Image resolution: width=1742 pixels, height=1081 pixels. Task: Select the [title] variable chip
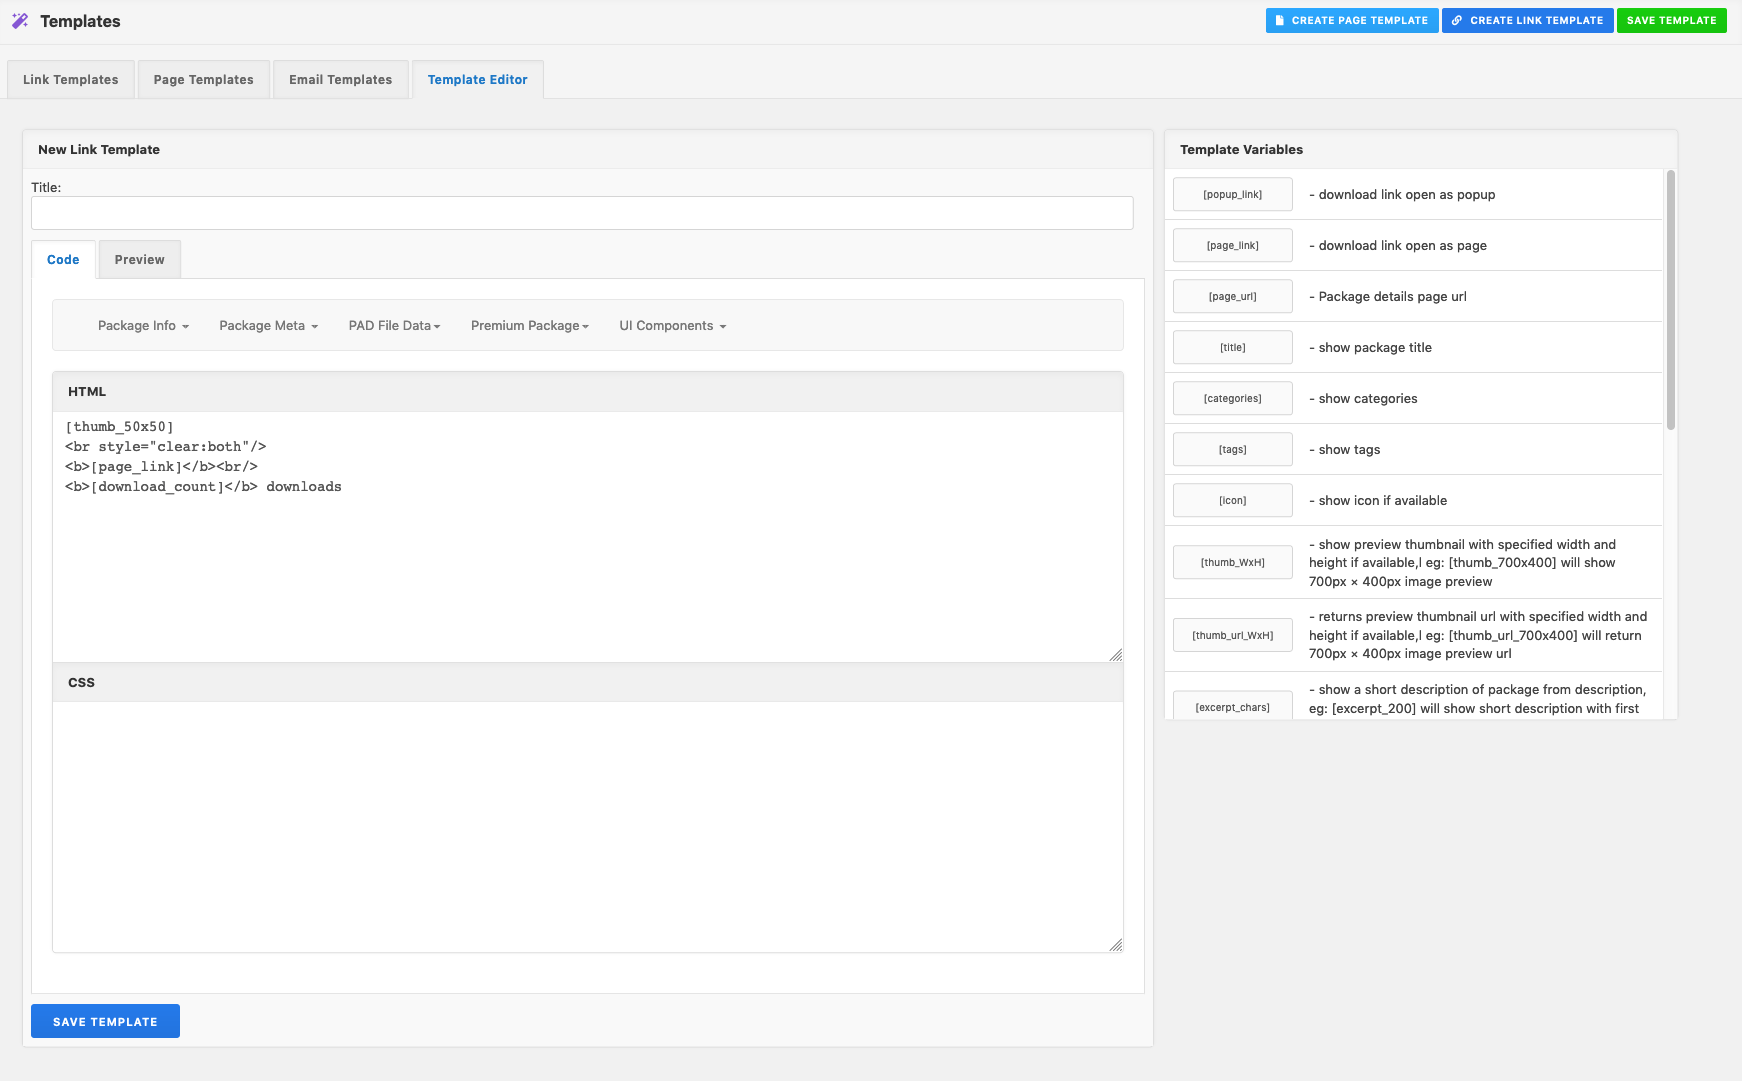tap(1232, 347)
